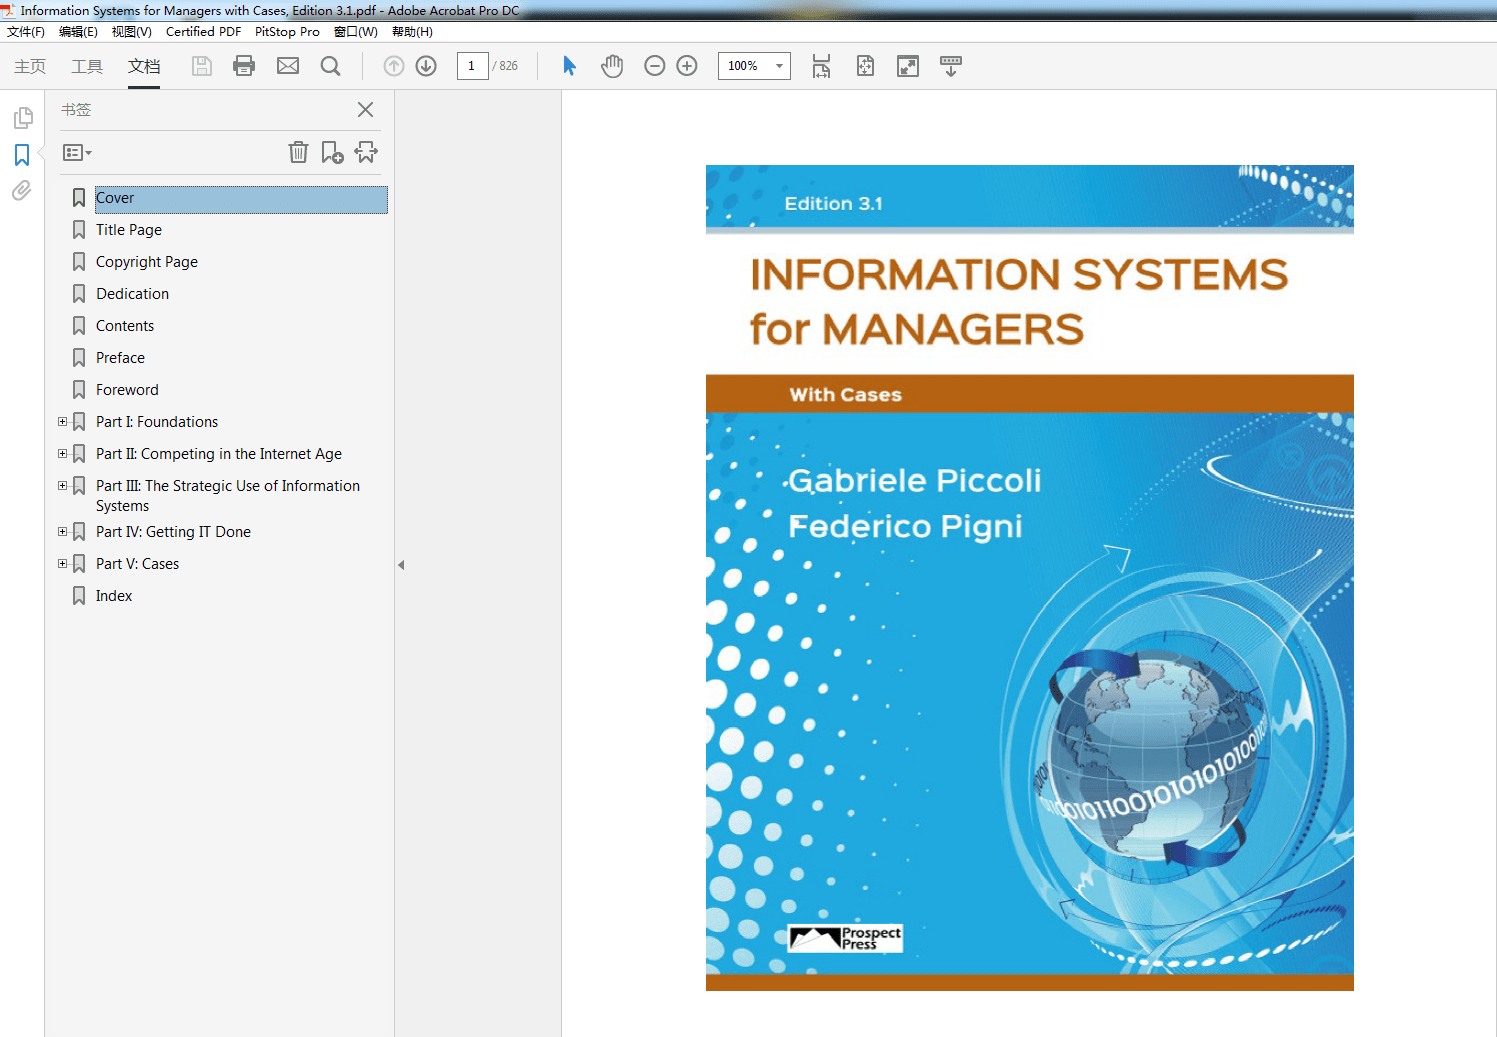Zoom out using the minus icon

(654, 66)
